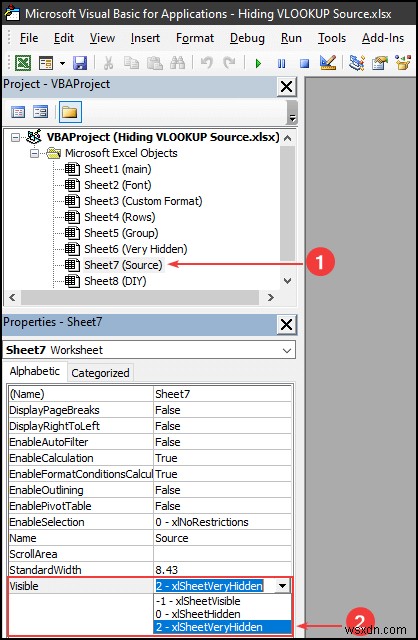Toggle Design Mode icon
The image size is (418, 640).
328,62
